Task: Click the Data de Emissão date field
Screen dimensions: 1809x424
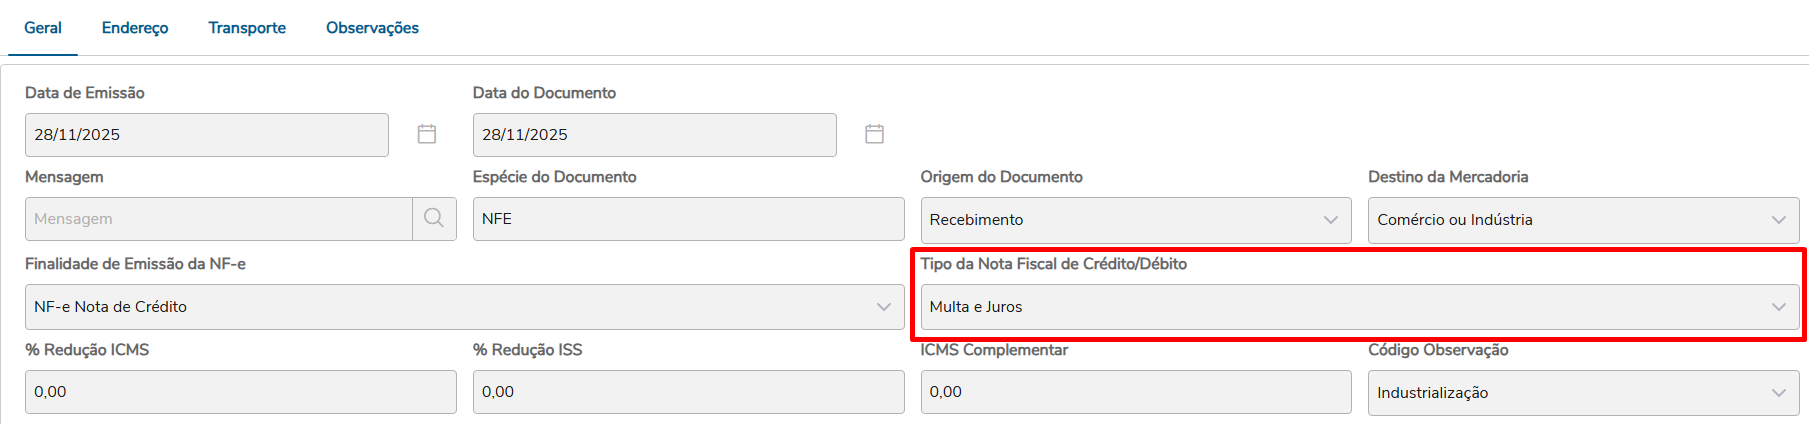Action: point(206,135)
